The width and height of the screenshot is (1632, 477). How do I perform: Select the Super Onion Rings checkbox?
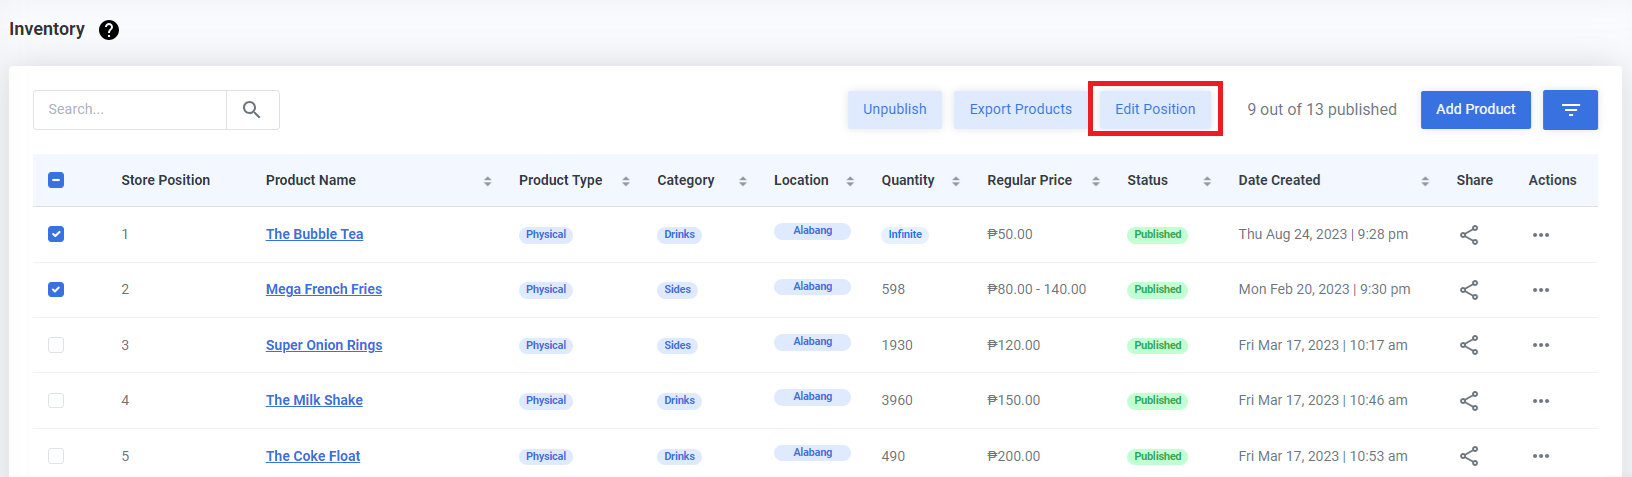(56, 345)
